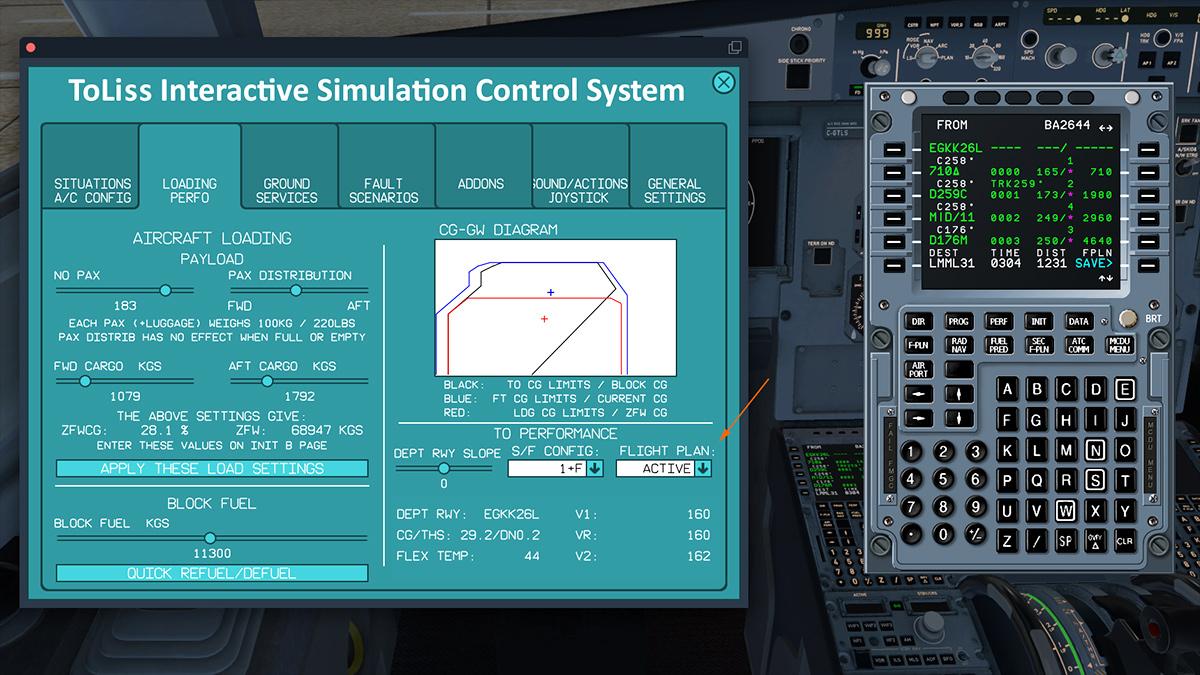This screenshot has width=1200, height=675.
Task: Click the BLOCK FUEL slider handle
Action: click(210, 538)
